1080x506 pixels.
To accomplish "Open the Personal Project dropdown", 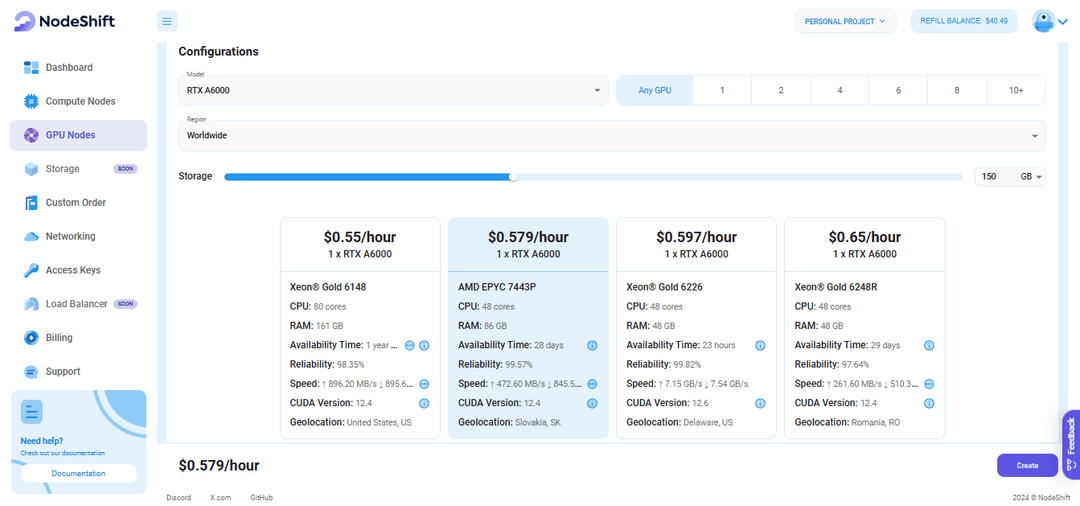I will [846, 21].
